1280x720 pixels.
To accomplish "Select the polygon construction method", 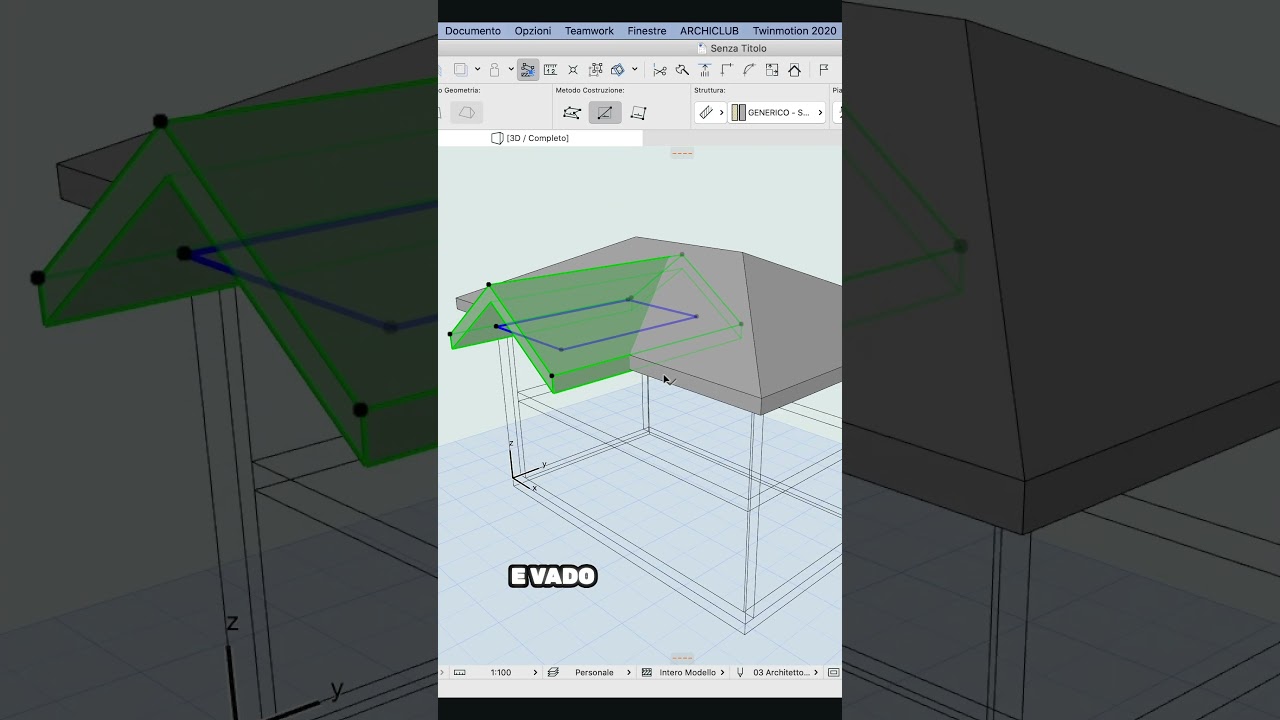I will point(572,113).
